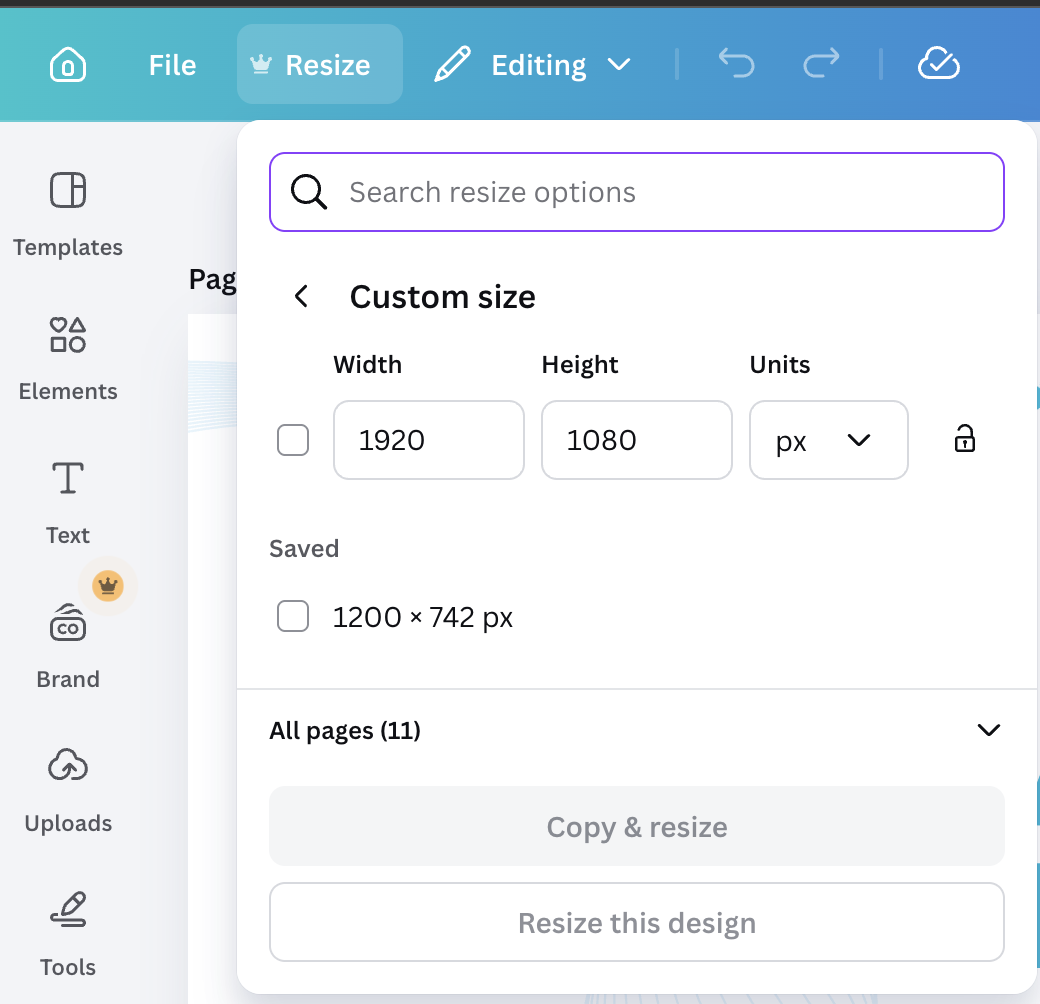Go back from Custom size panel
Screen dimensions: 1040x1004
(301, 297)
